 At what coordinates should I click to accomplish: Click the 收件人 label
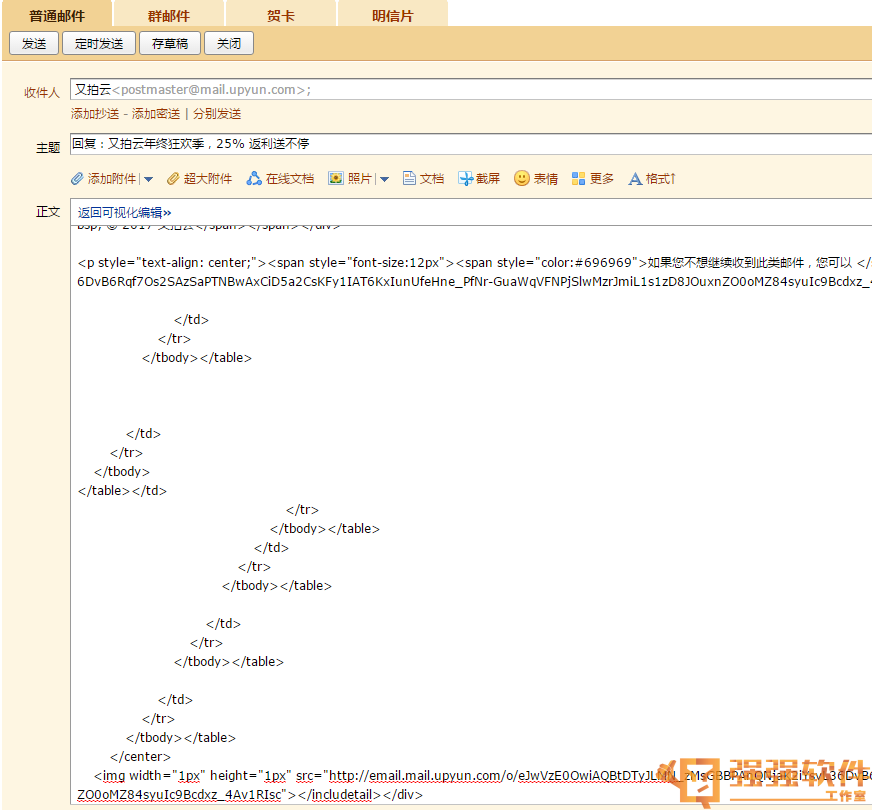pos(42,92)
